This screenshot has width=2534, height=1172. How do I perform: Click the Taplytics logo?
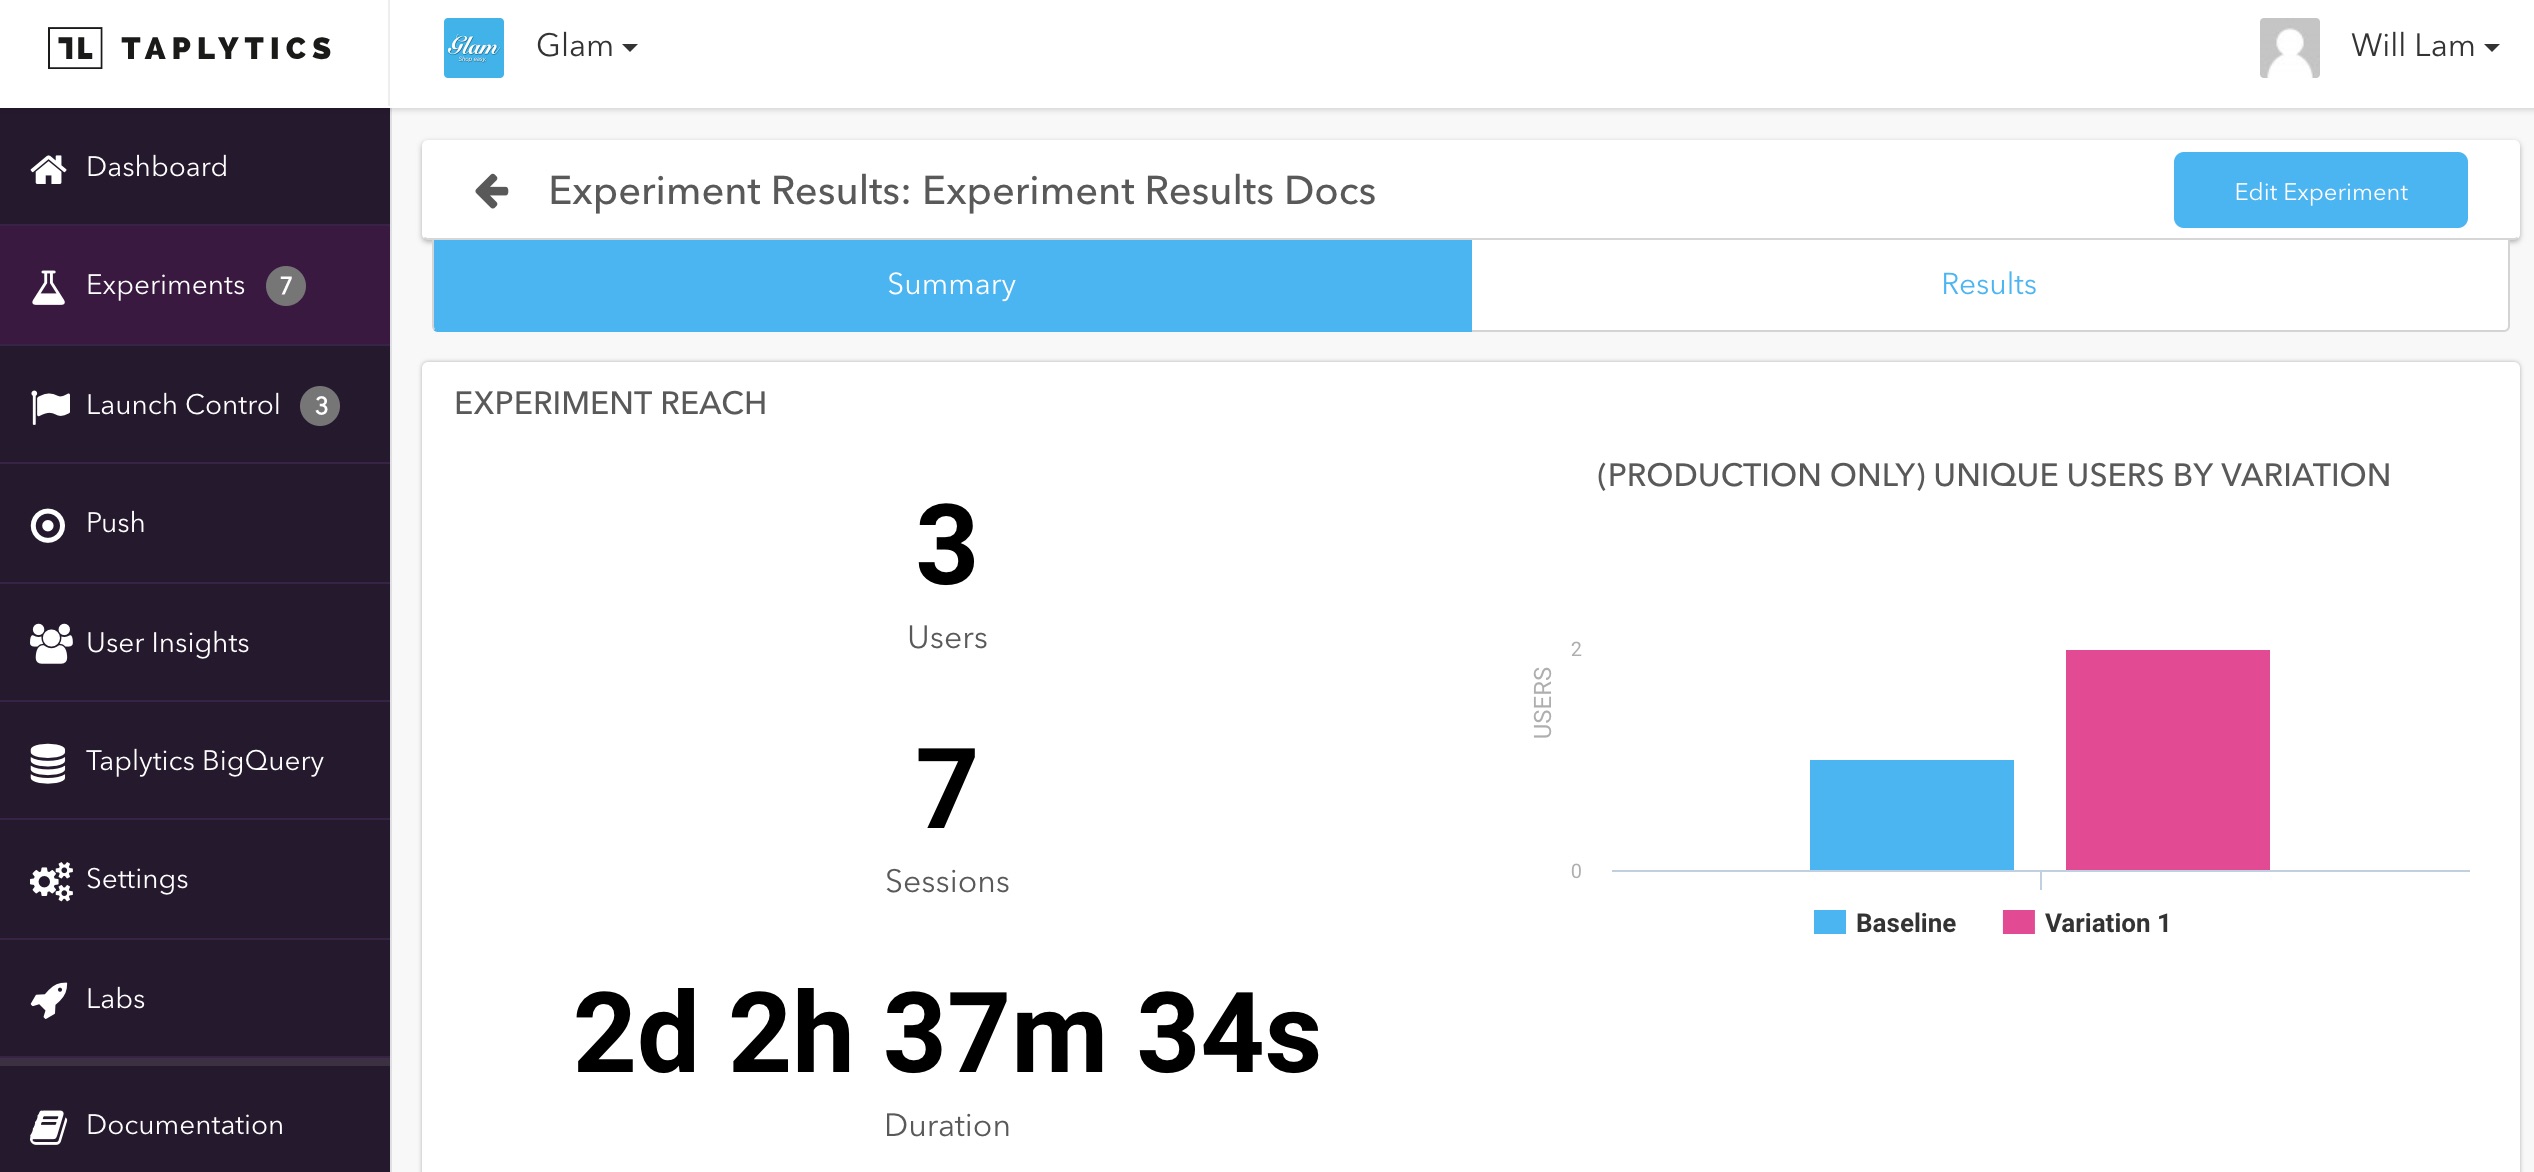click(x=190, y=48)
